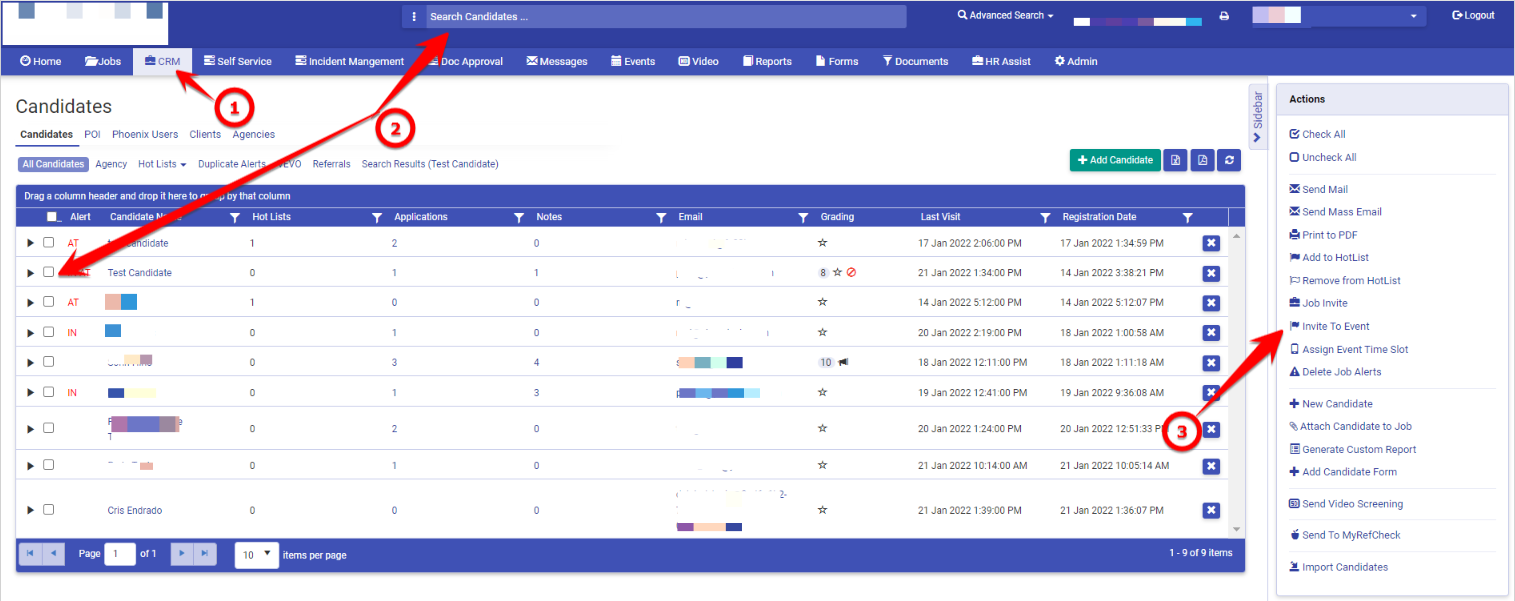Delete row registered 17 Jan 2022 1:34:59 PM
This screenshot has width=1515, height=601.
pos(1211,243)
